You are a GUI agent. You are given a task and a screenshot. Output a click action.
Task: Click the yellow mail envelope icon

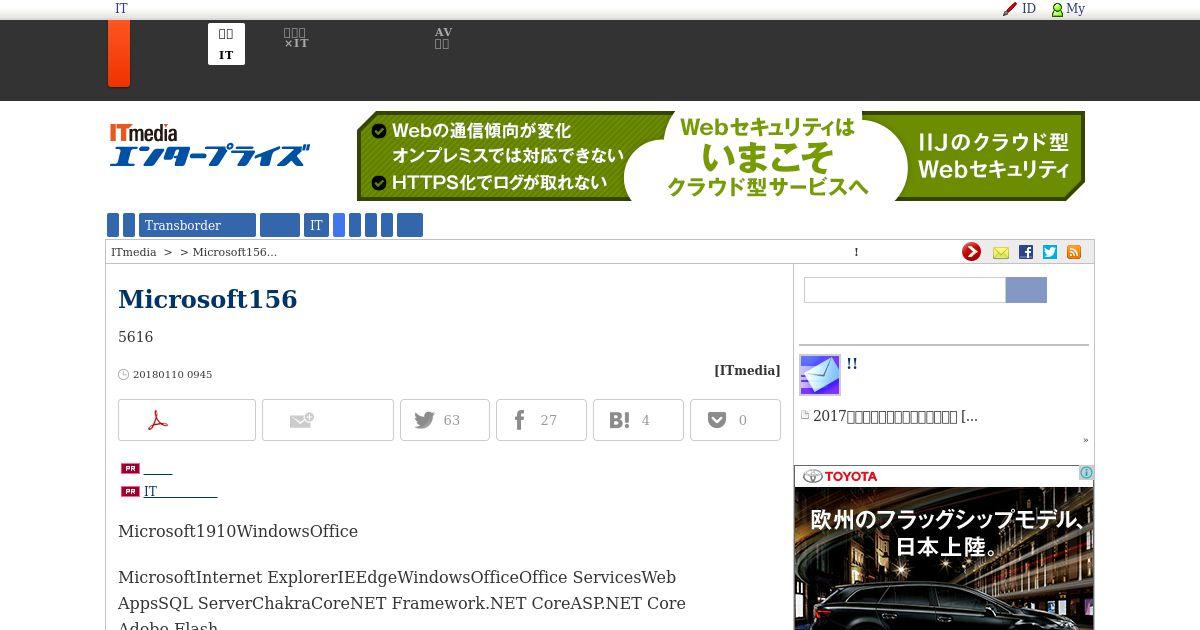click(1001, 253)
